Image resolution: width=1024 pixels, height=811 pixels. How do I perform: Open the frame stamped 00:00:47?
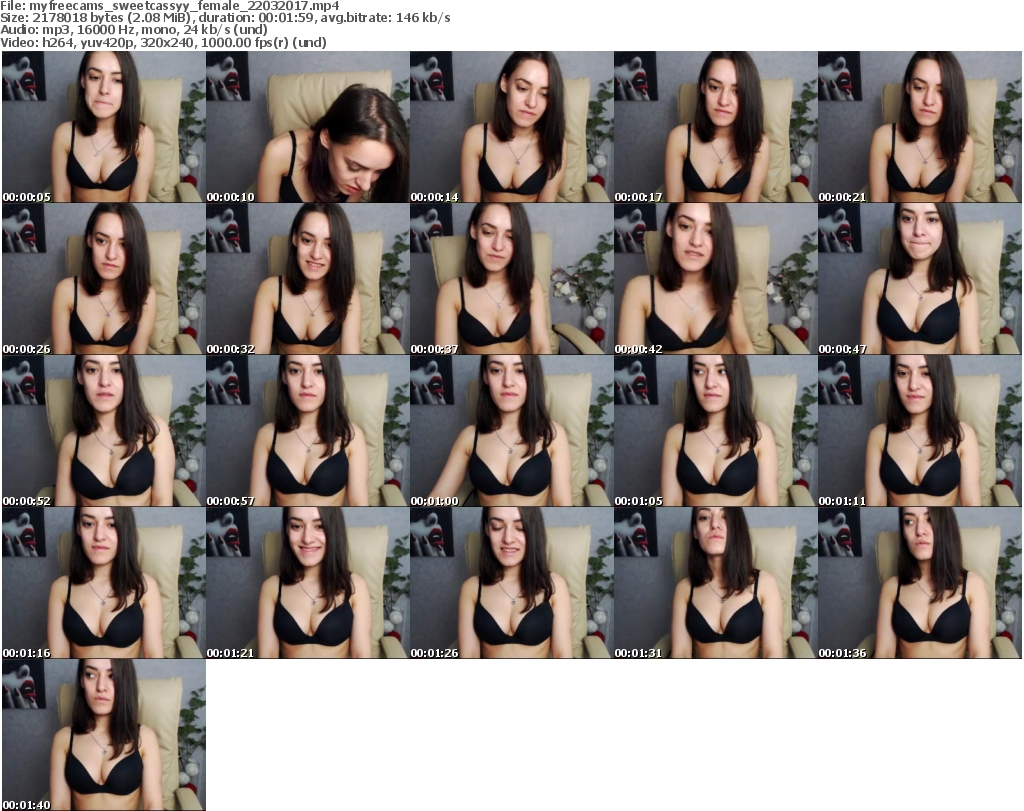pos(920,279)
